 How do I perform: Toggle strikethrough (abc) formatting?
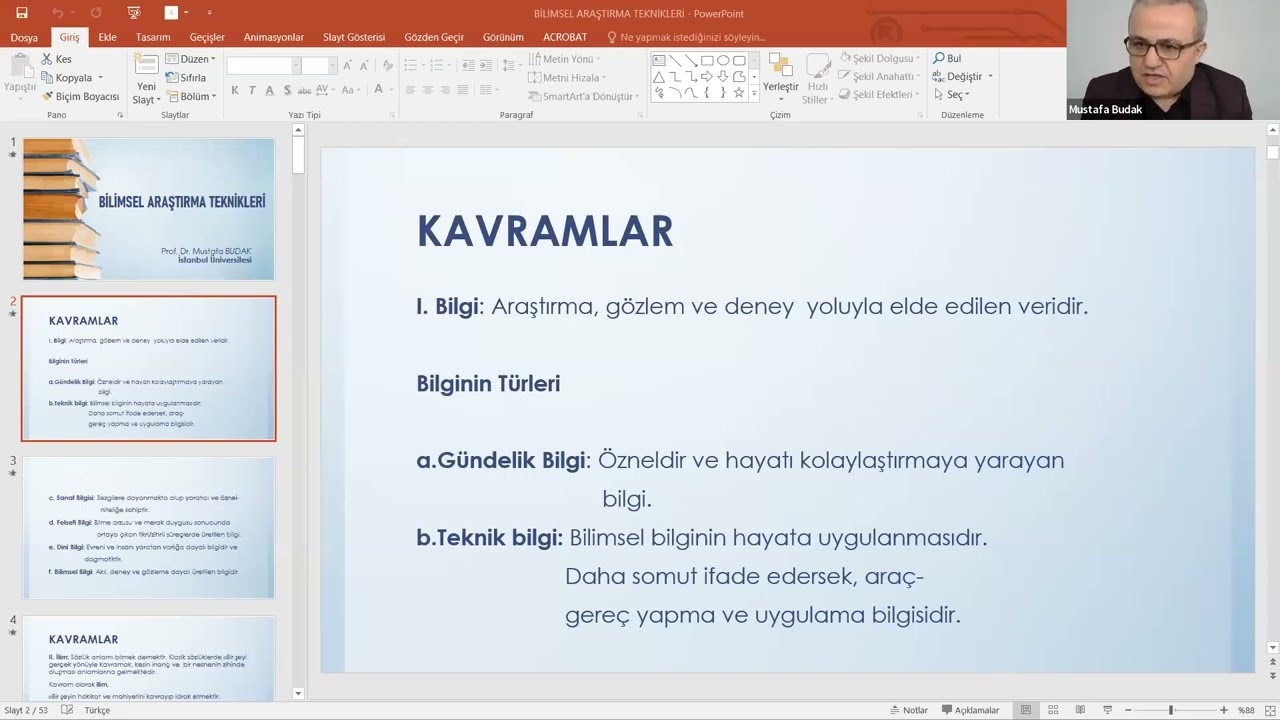304,90
